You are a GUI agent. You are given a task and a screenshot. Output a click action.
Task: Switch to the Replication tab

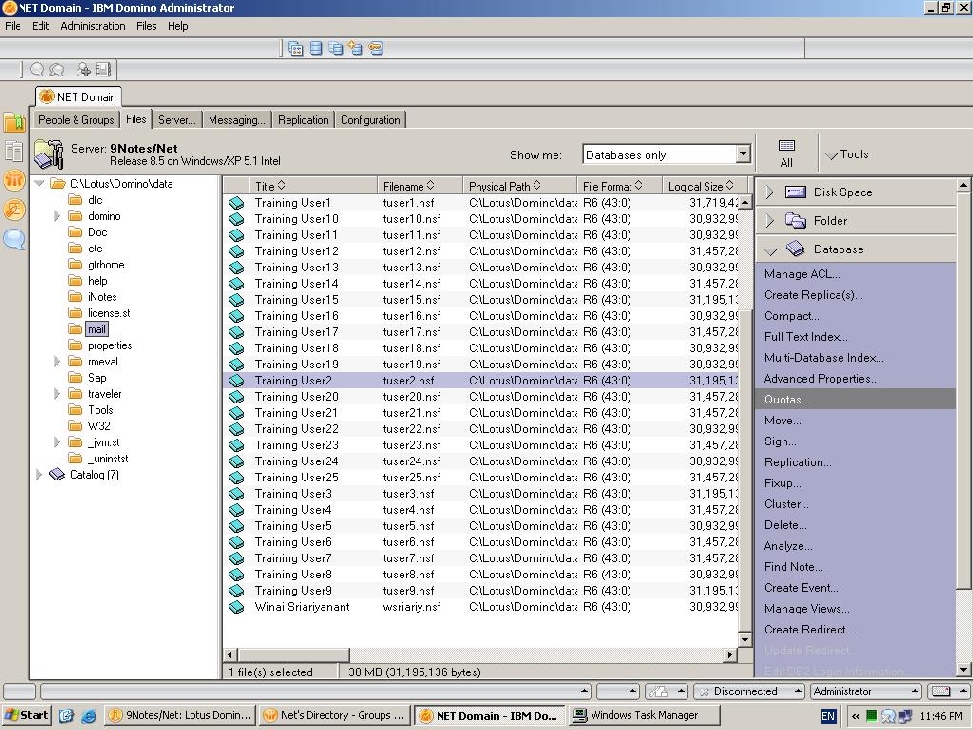coord(303,120)
